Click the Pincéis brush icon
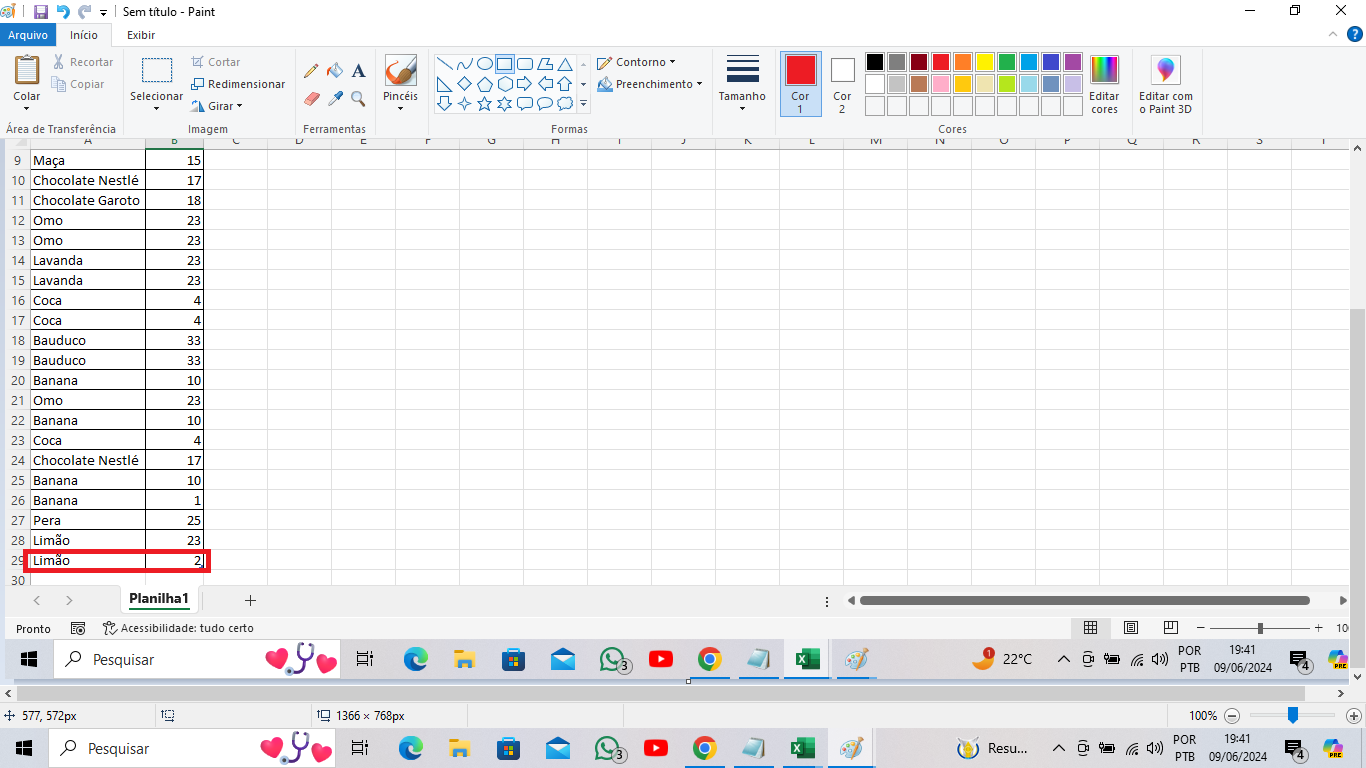This screenshot has height=768, width=1366. click(400, 71)
